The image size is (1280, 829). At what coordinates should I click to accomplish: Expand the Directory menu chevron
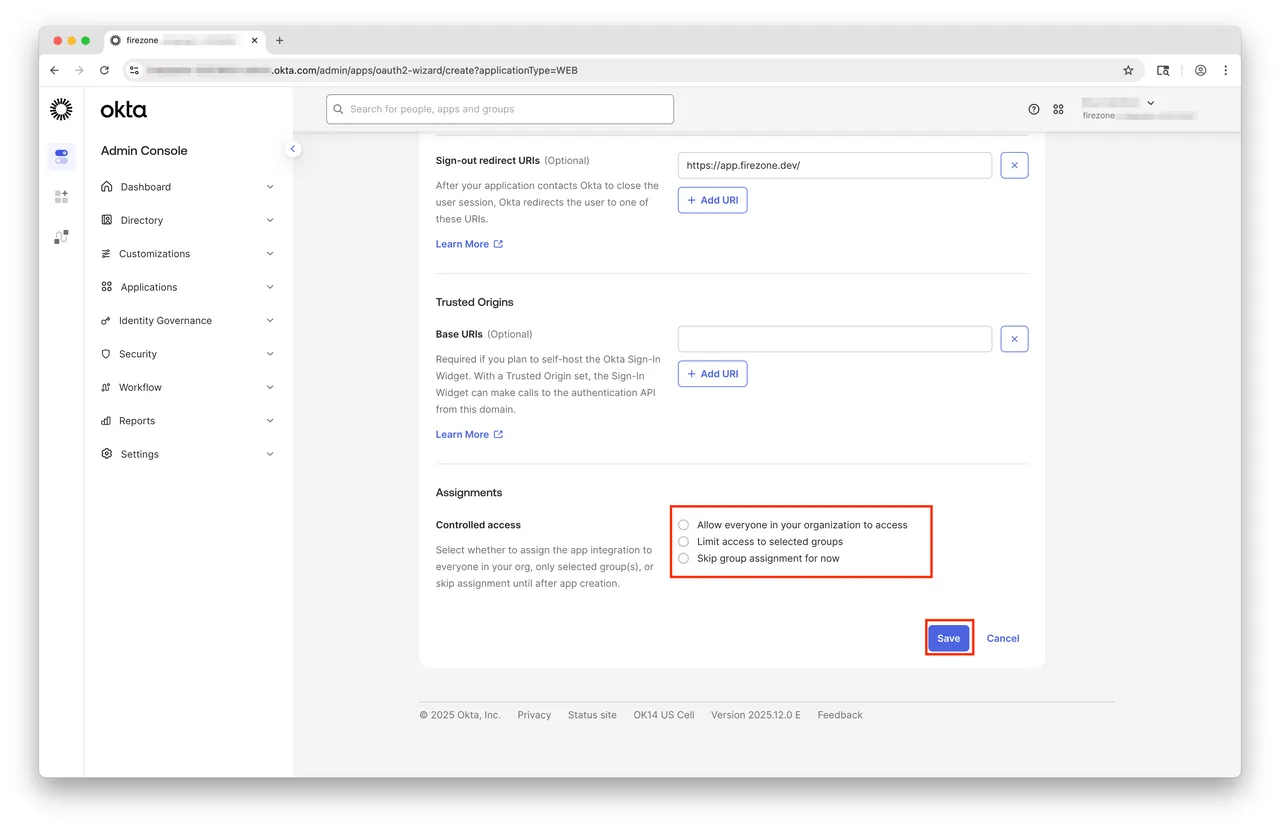click(x=270, y=220)
